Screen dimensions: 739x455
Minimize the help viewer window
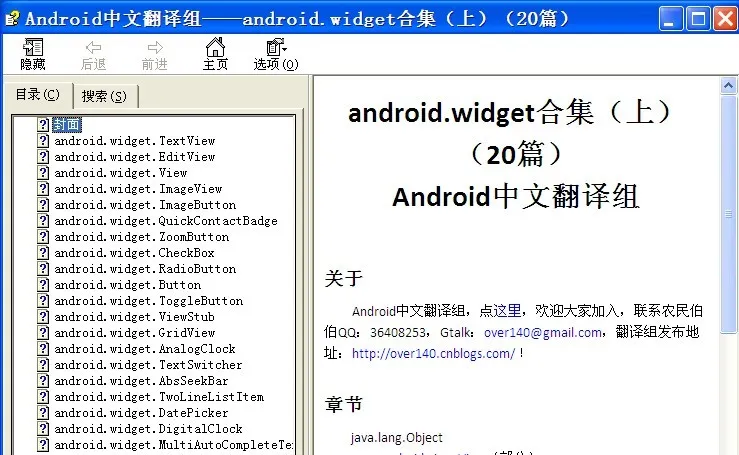coord(670,19)
